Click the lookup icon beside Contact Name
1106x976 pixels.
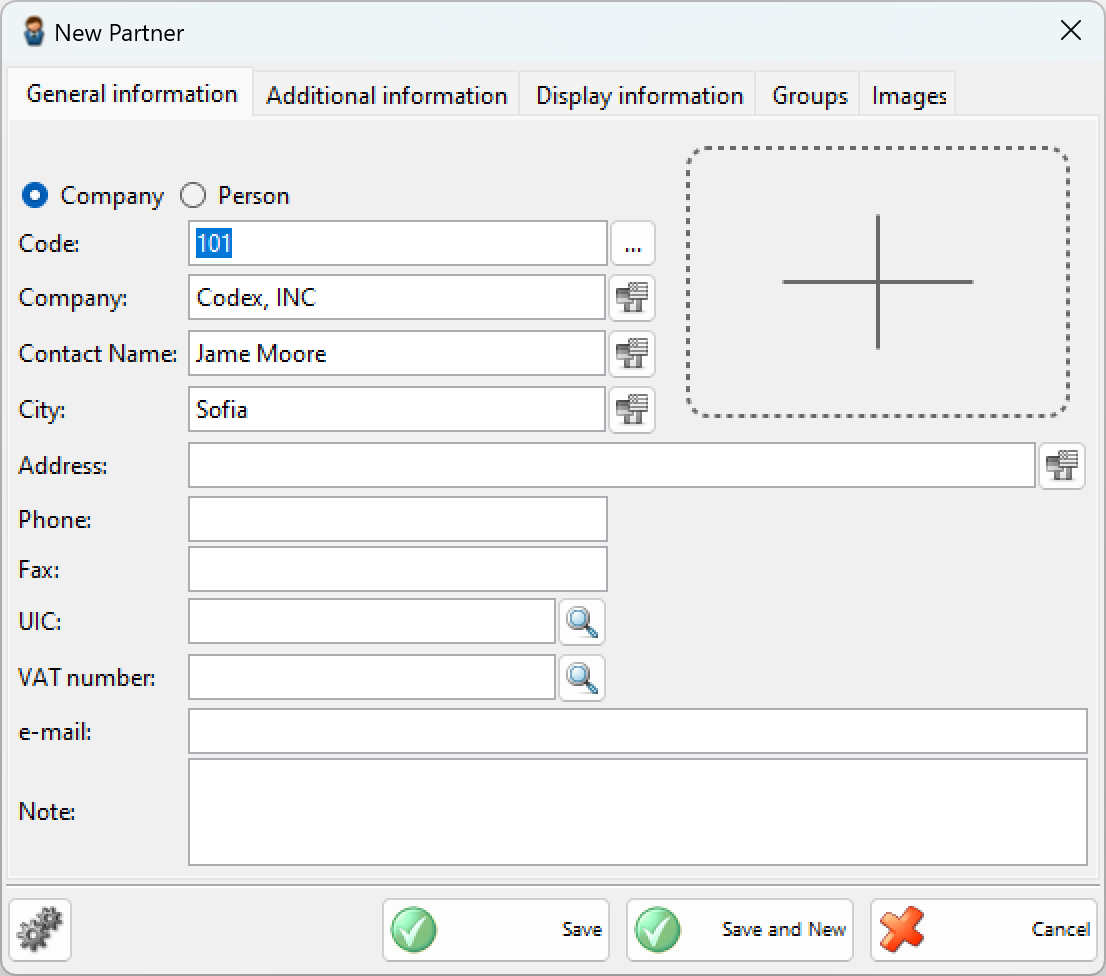tap(632, 354)
